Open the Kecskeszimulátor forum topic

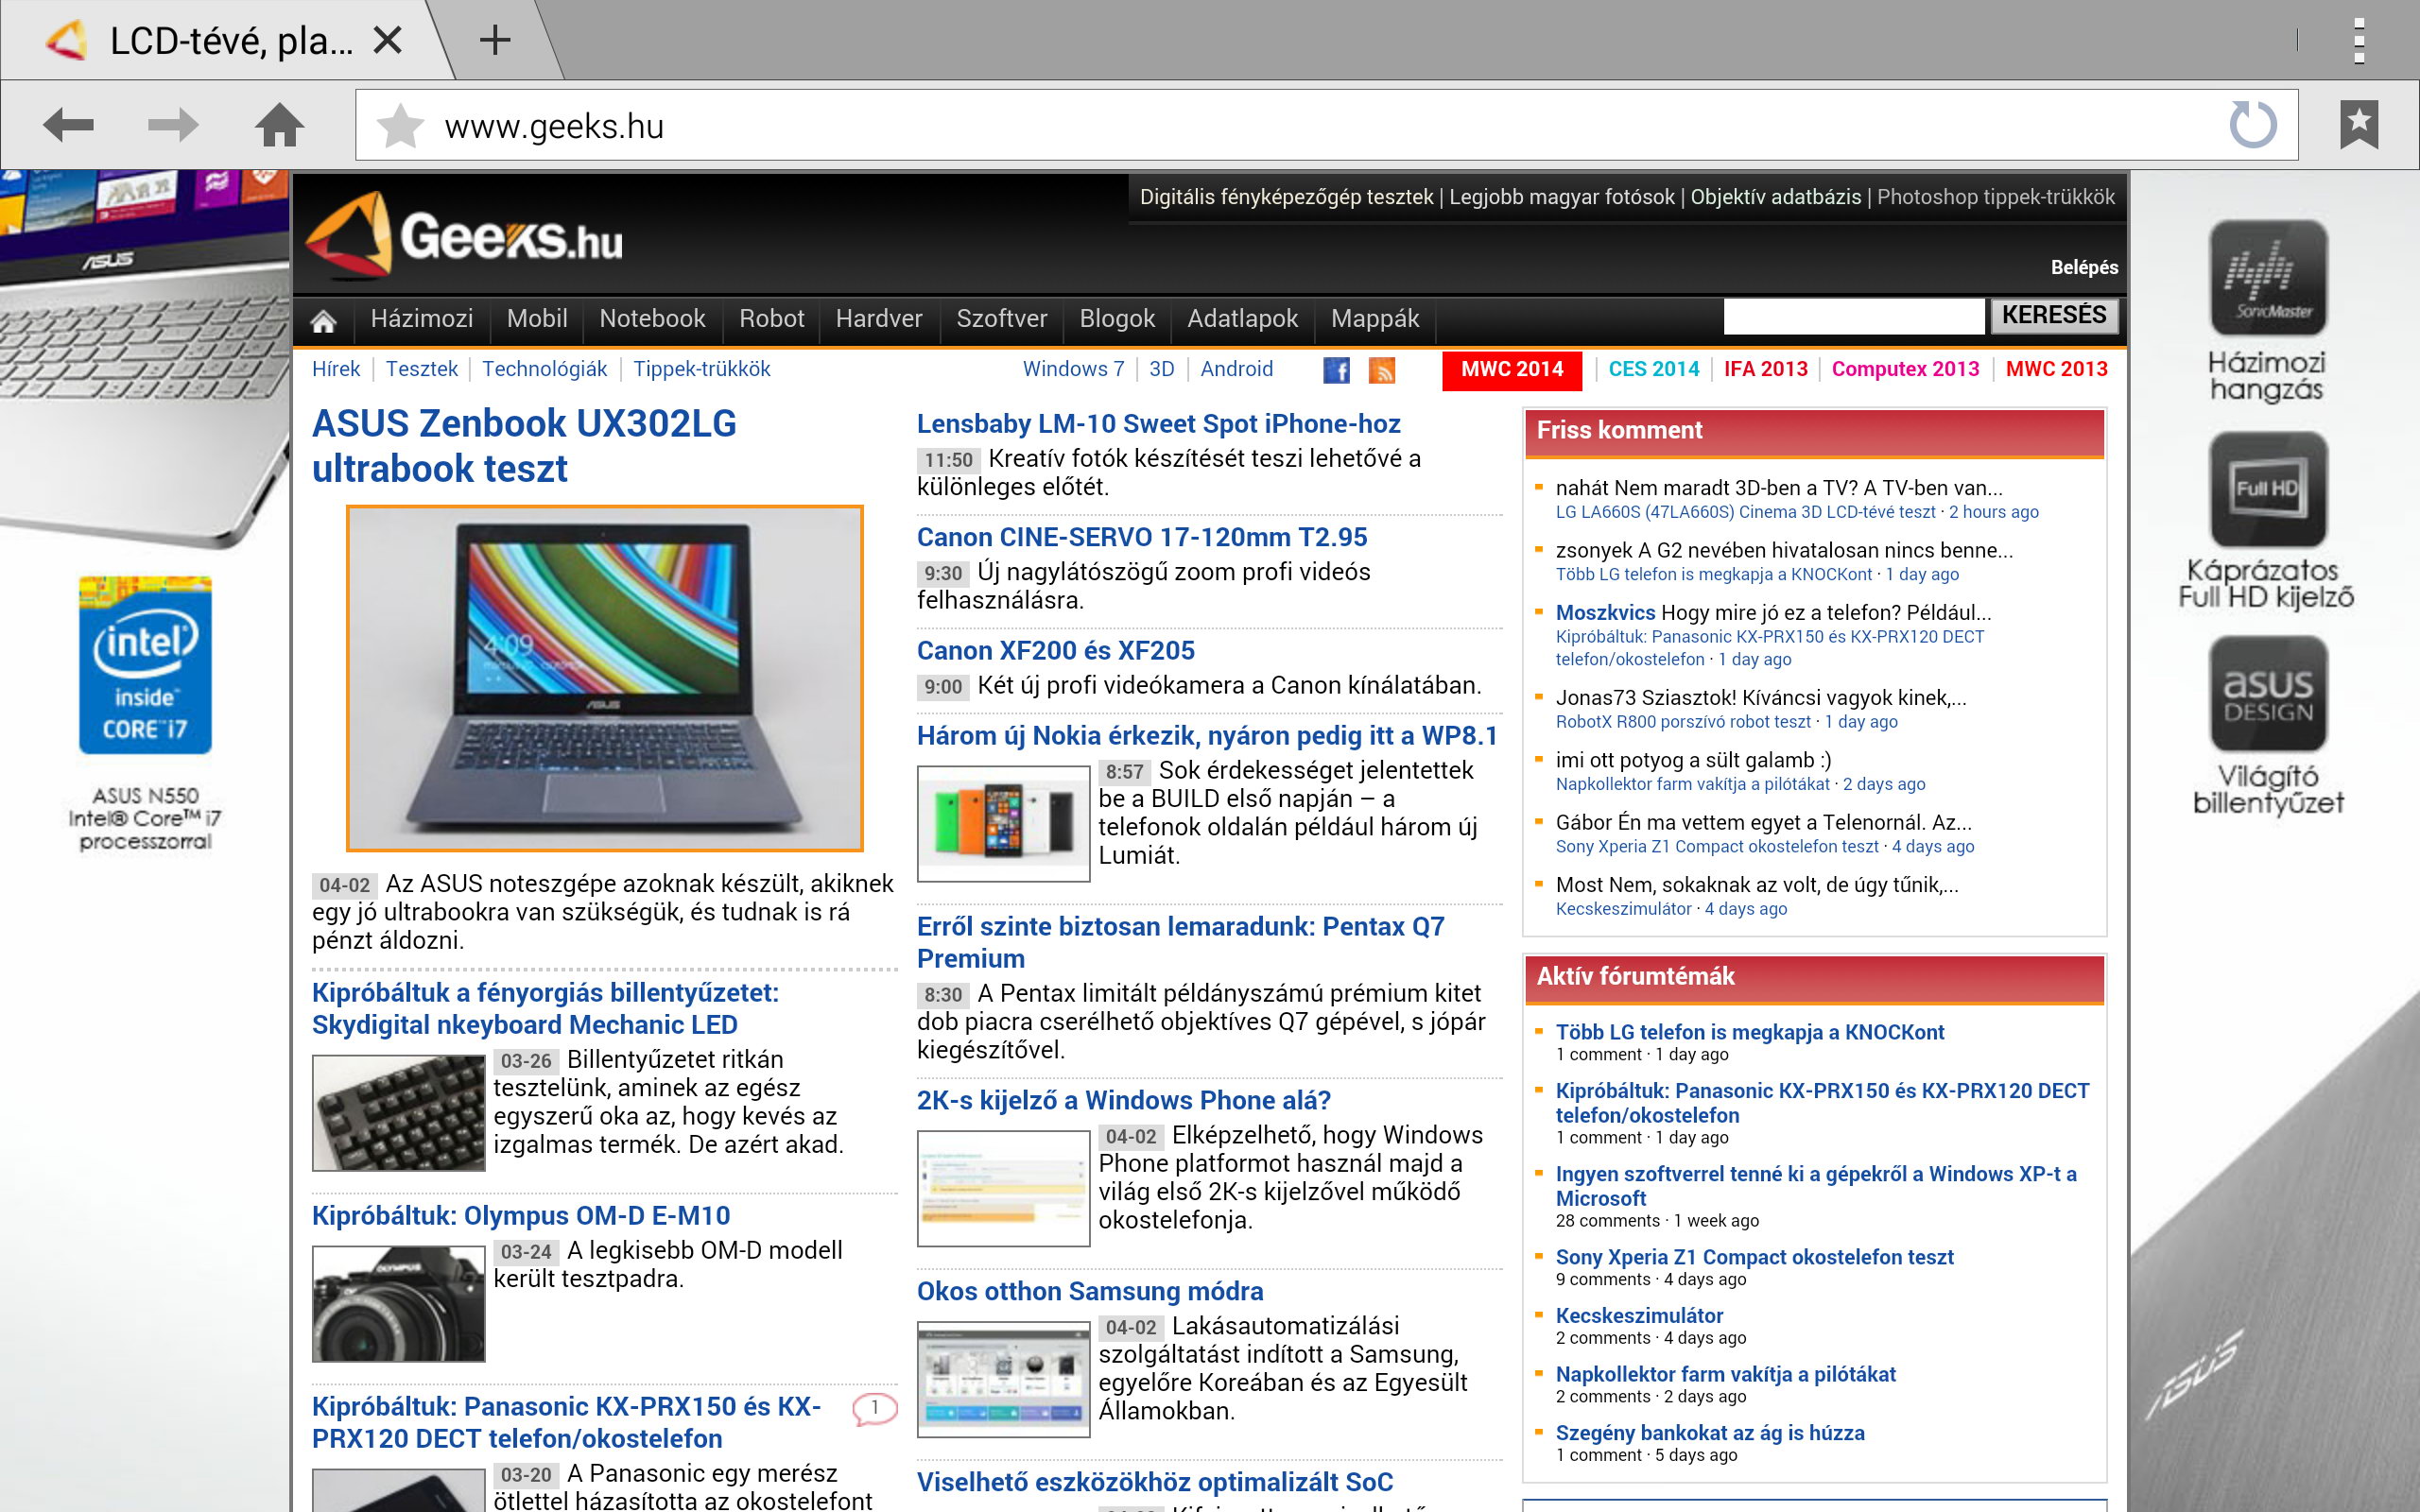1639,1316
